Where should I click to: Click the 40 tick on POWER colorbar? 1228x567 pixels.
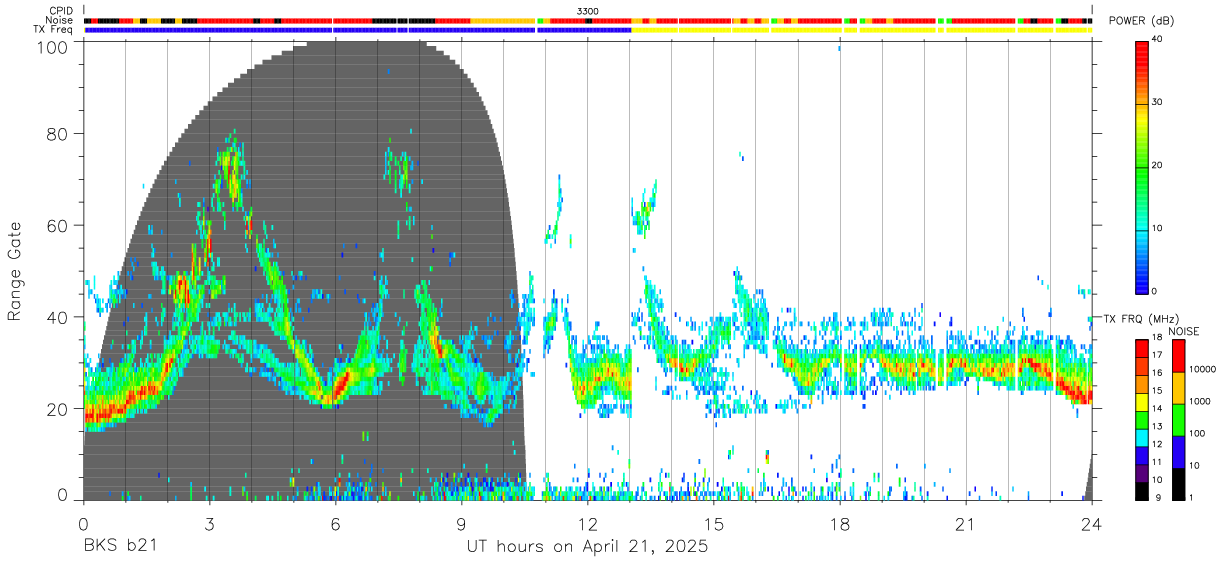1158,40
